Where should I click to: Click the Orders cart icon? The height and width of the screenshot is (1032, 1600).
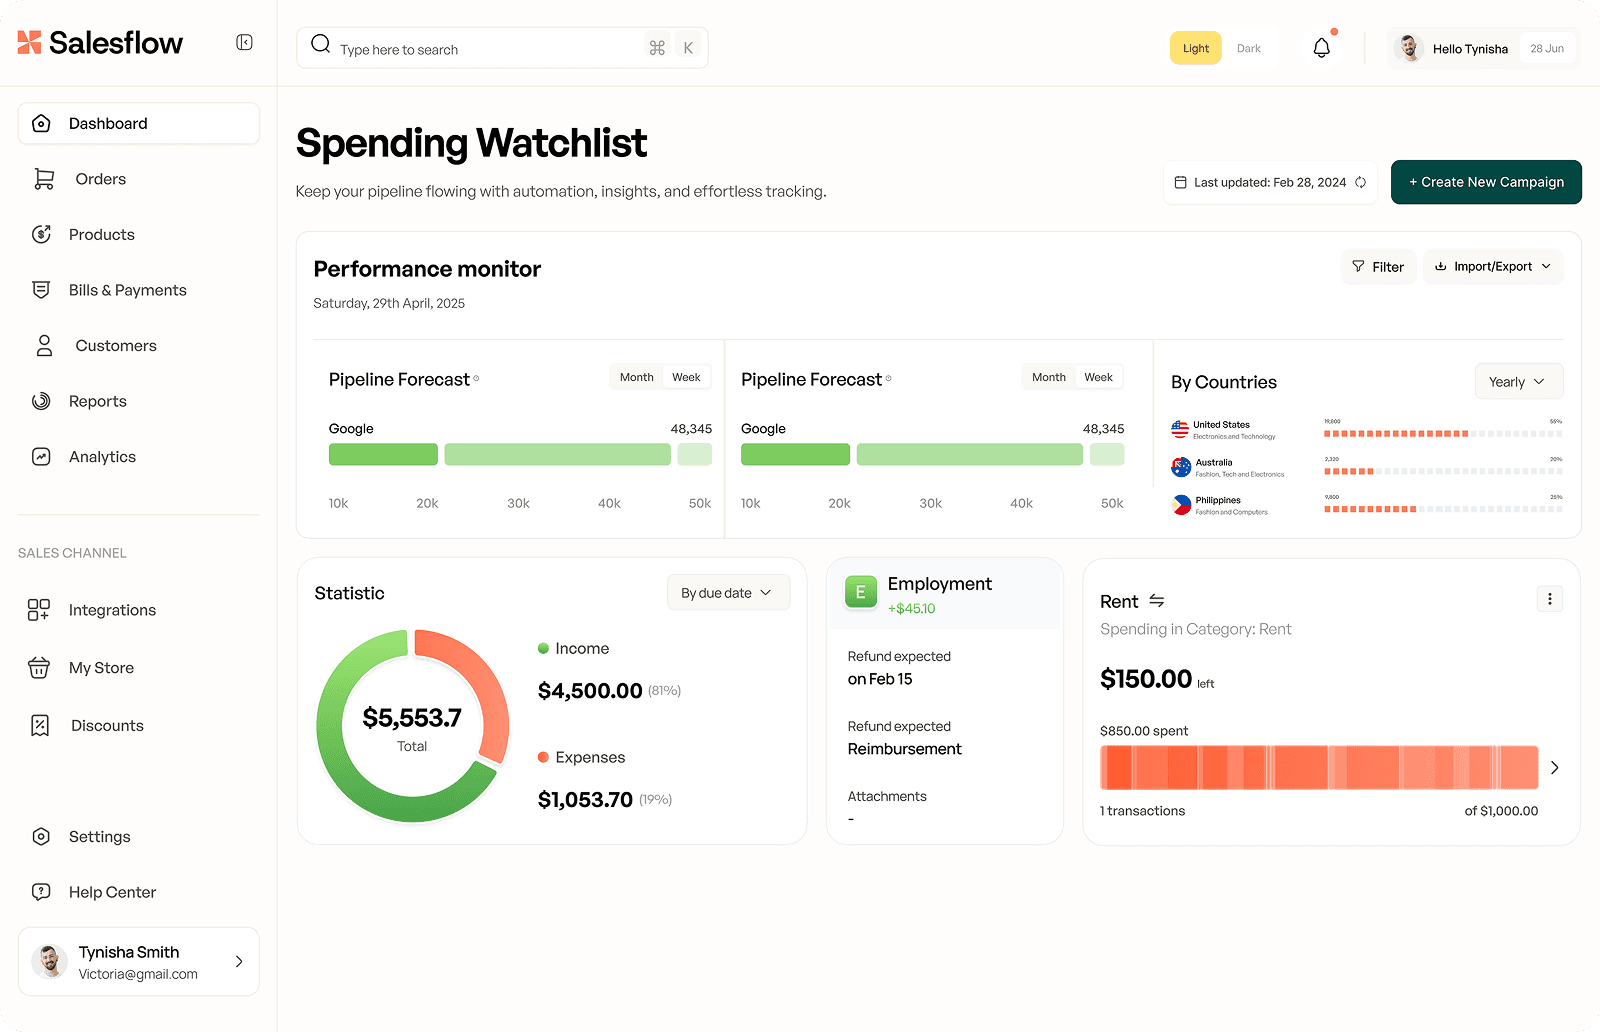[44, 179]
